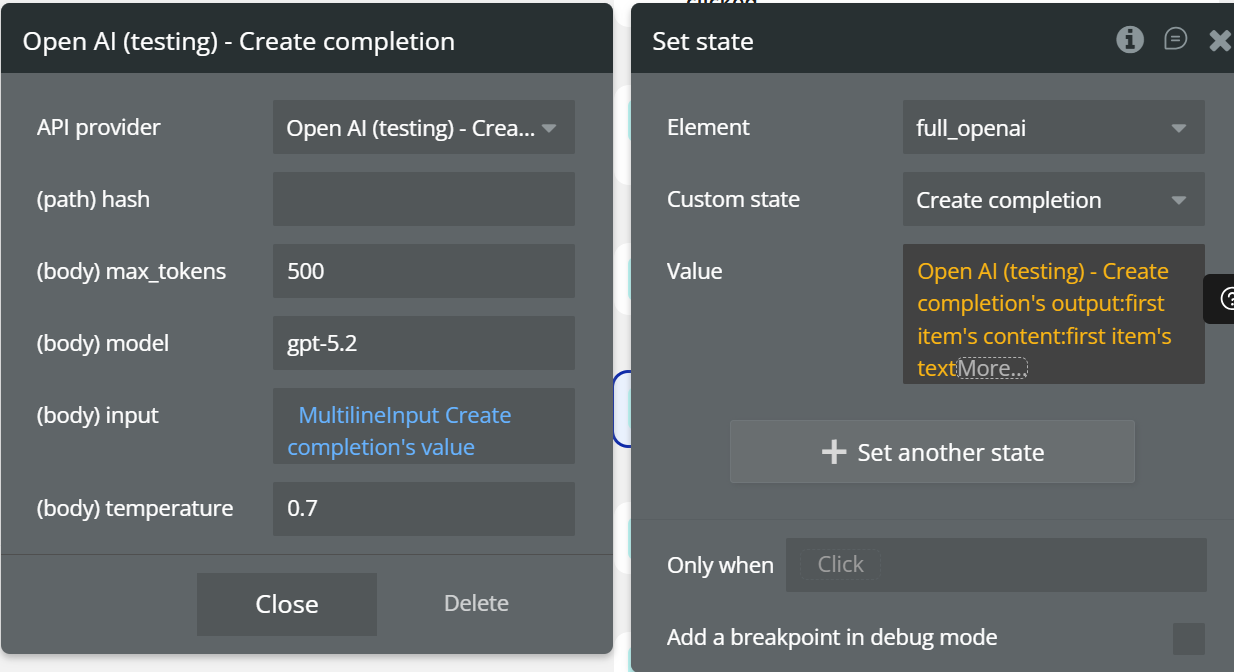
Task: Select the max_tokens field containing 500
Action: pos(423,271)
